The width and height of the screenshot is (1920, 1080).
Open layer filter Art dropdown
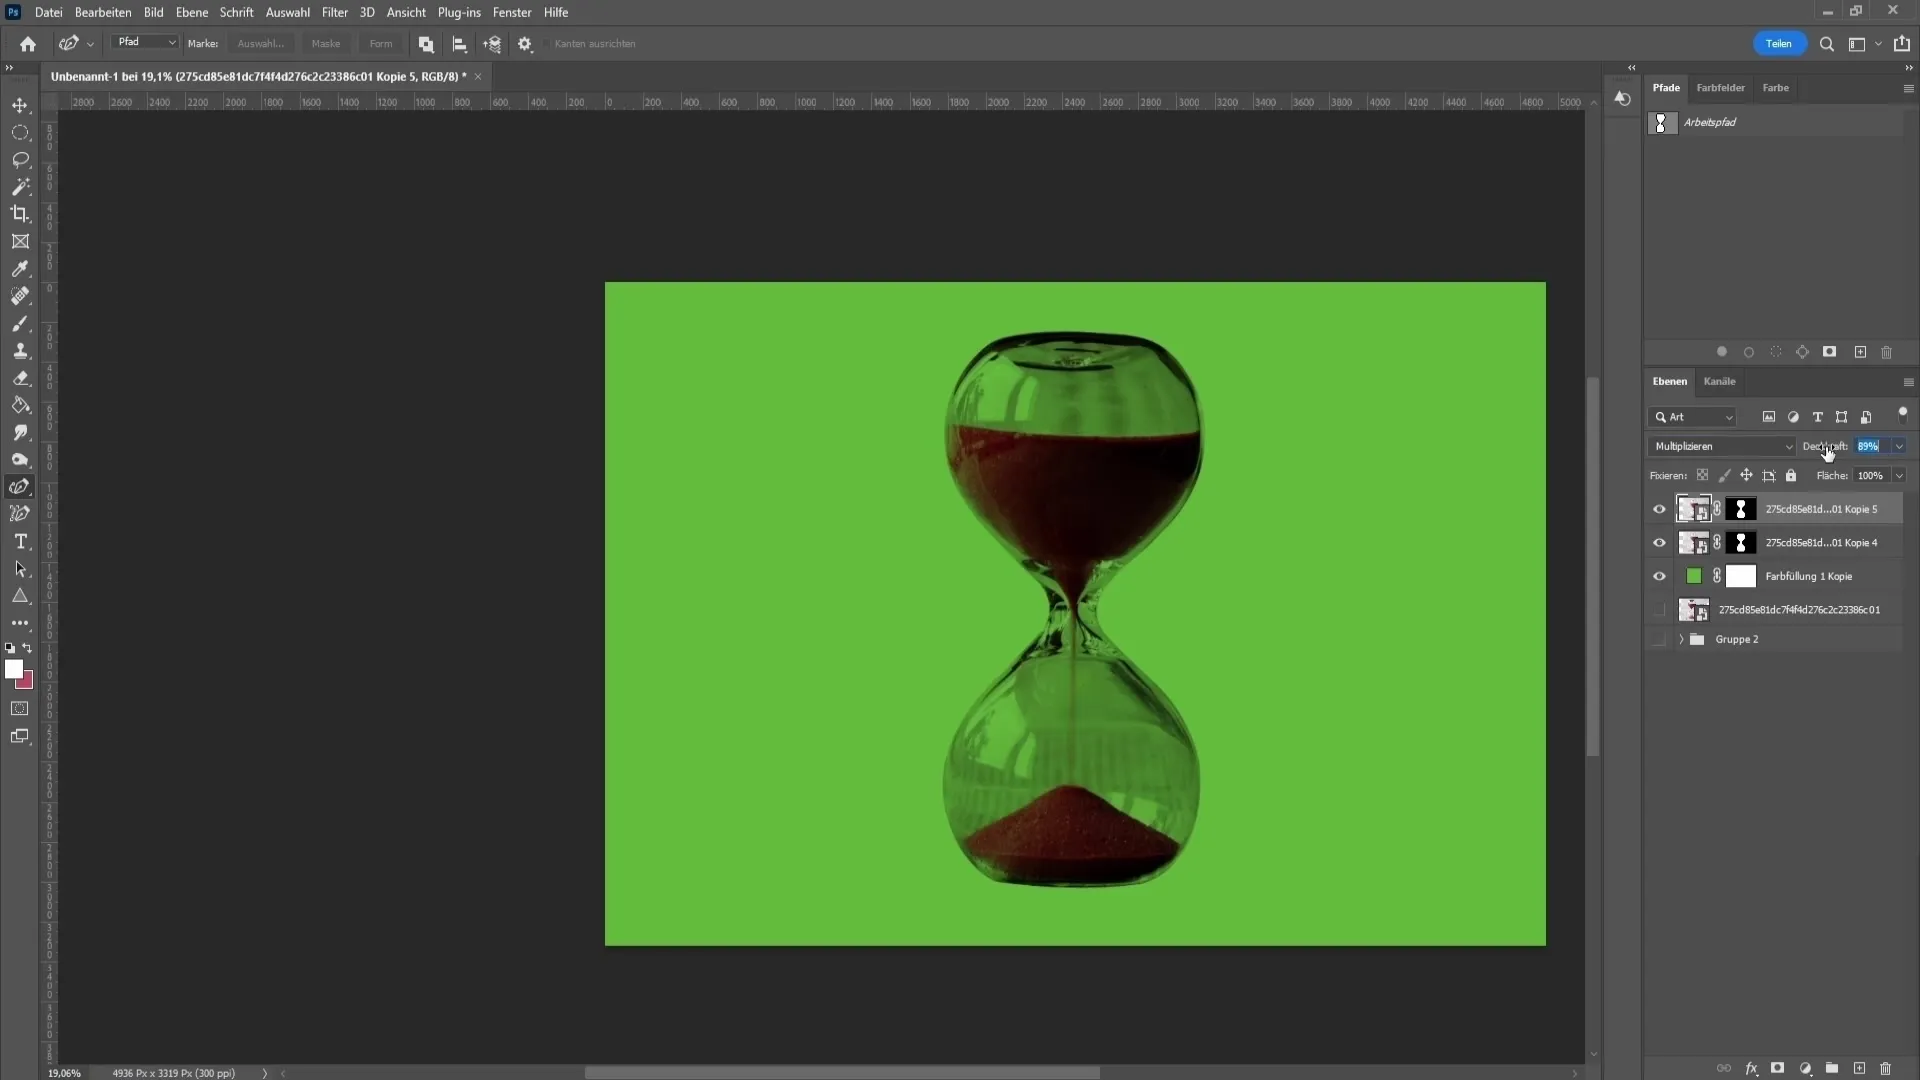pos(1693,417)
